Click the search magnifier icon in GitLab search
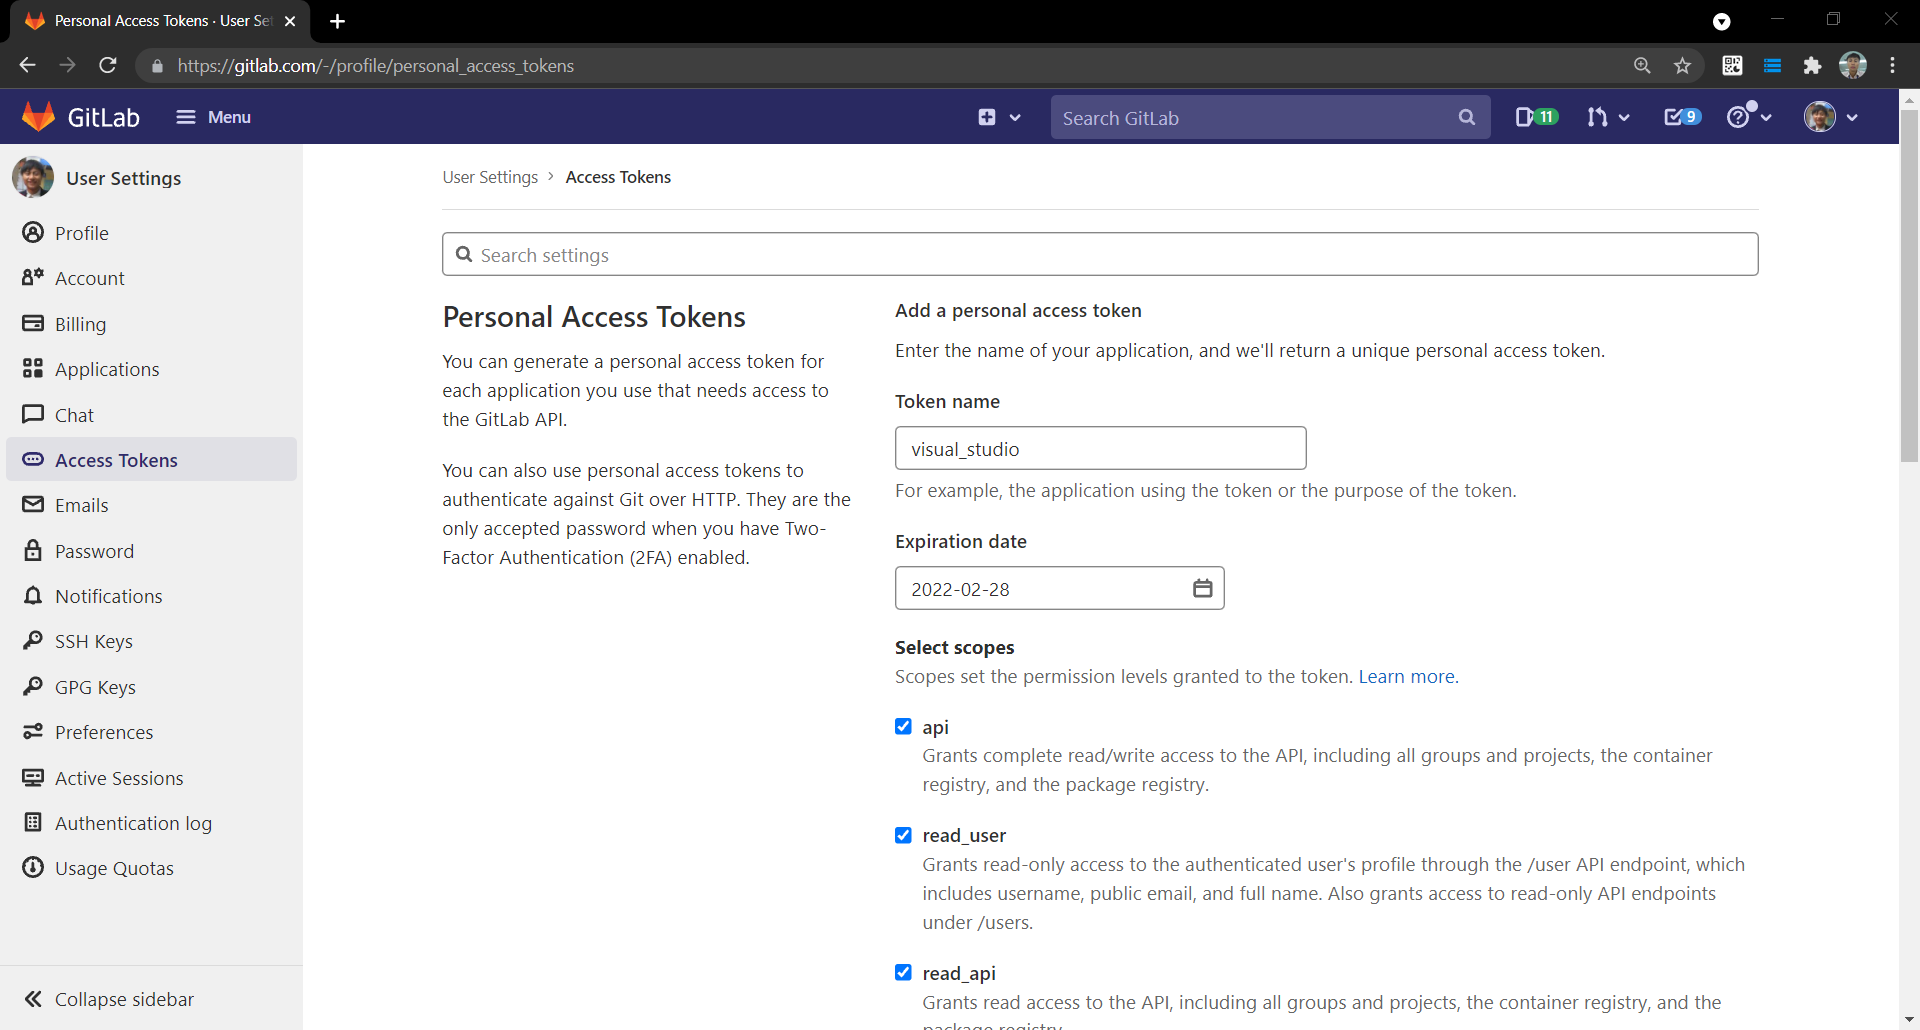Image resolution: width=1920 pixels, height=1030 pixels. tap(1467, 117)
